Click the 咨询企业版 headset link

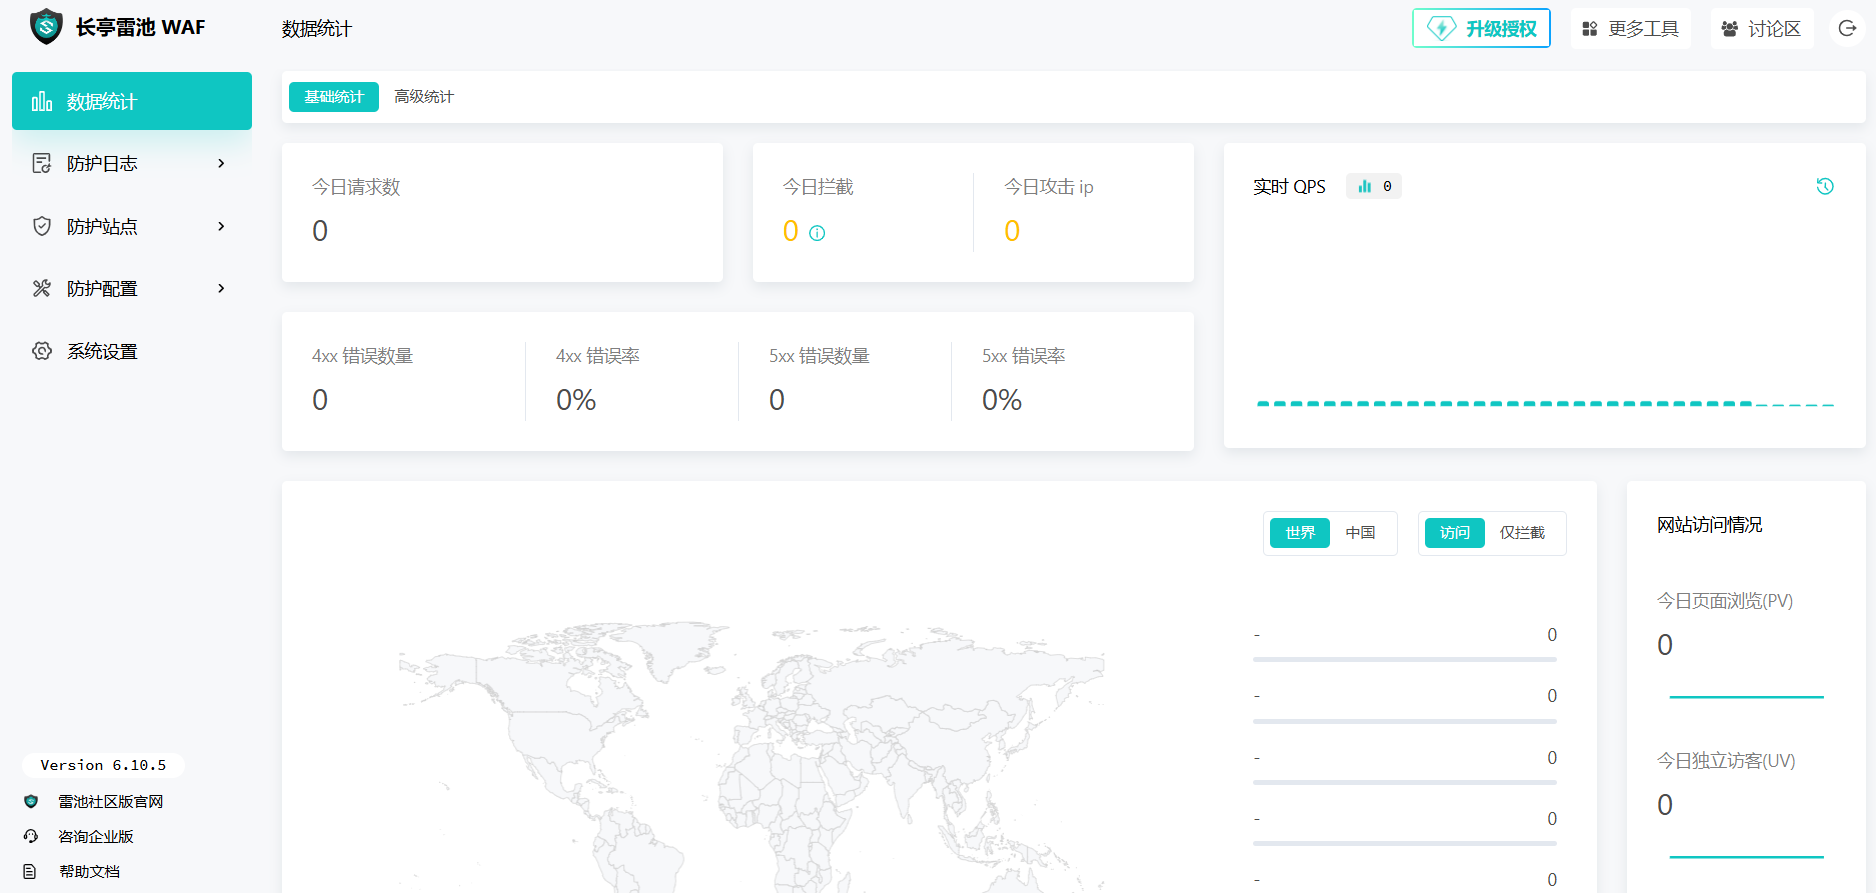[x=95, y=836]
